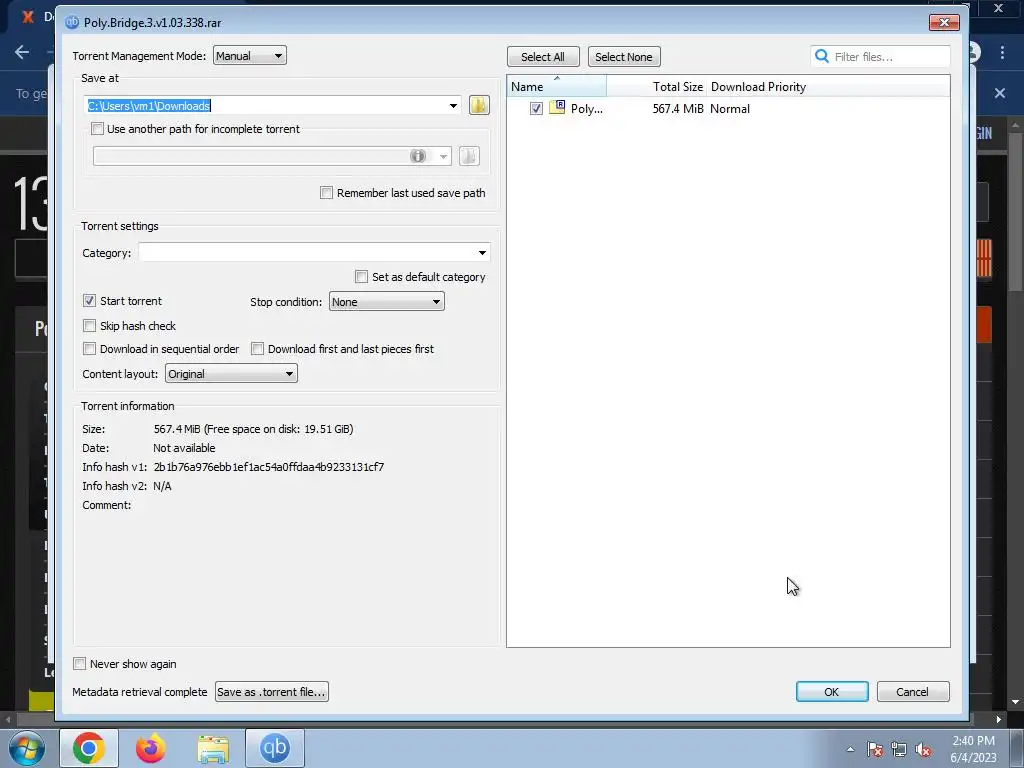The image size is (1024, 768).
Task: Click the browser horizontal scrollbar right arrow
Action: pos(999,719)
